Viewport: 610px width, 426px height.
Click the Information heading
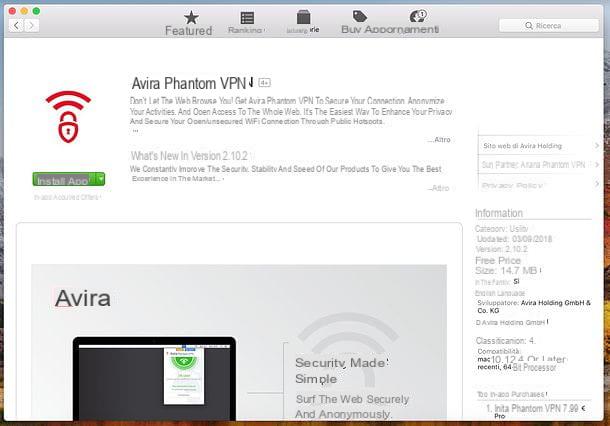tap(499, 213)
